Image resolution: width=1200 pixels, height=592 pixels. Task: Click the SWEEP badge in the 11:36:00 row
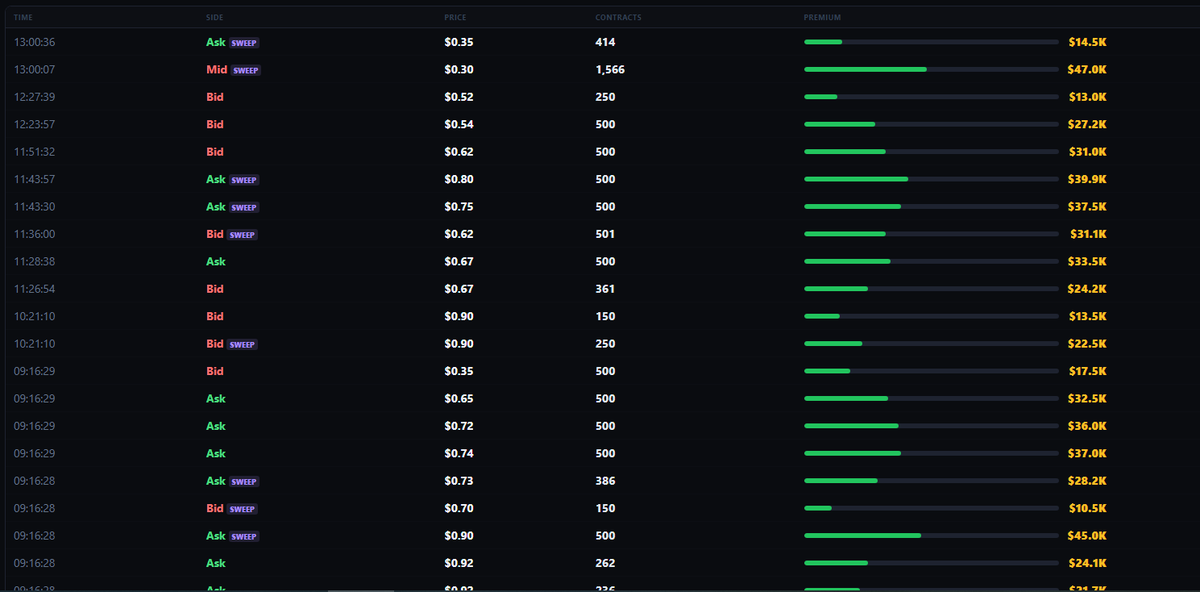pos(243,235)
